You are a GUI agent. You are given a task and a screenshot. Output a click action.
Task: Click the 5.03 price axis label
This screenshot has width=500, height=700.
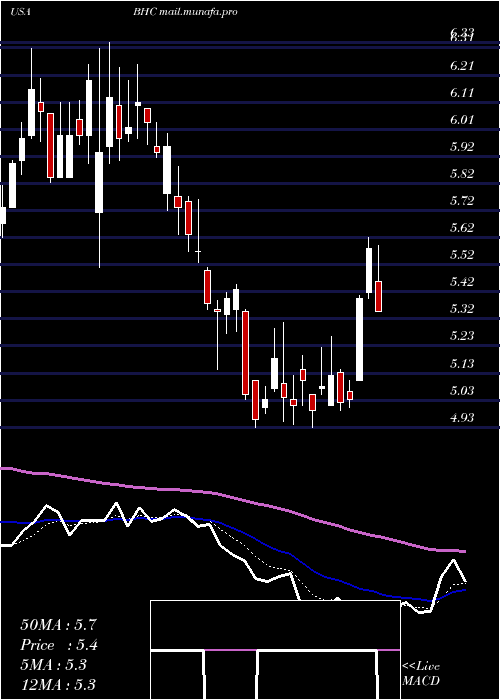tap(462, 391)
